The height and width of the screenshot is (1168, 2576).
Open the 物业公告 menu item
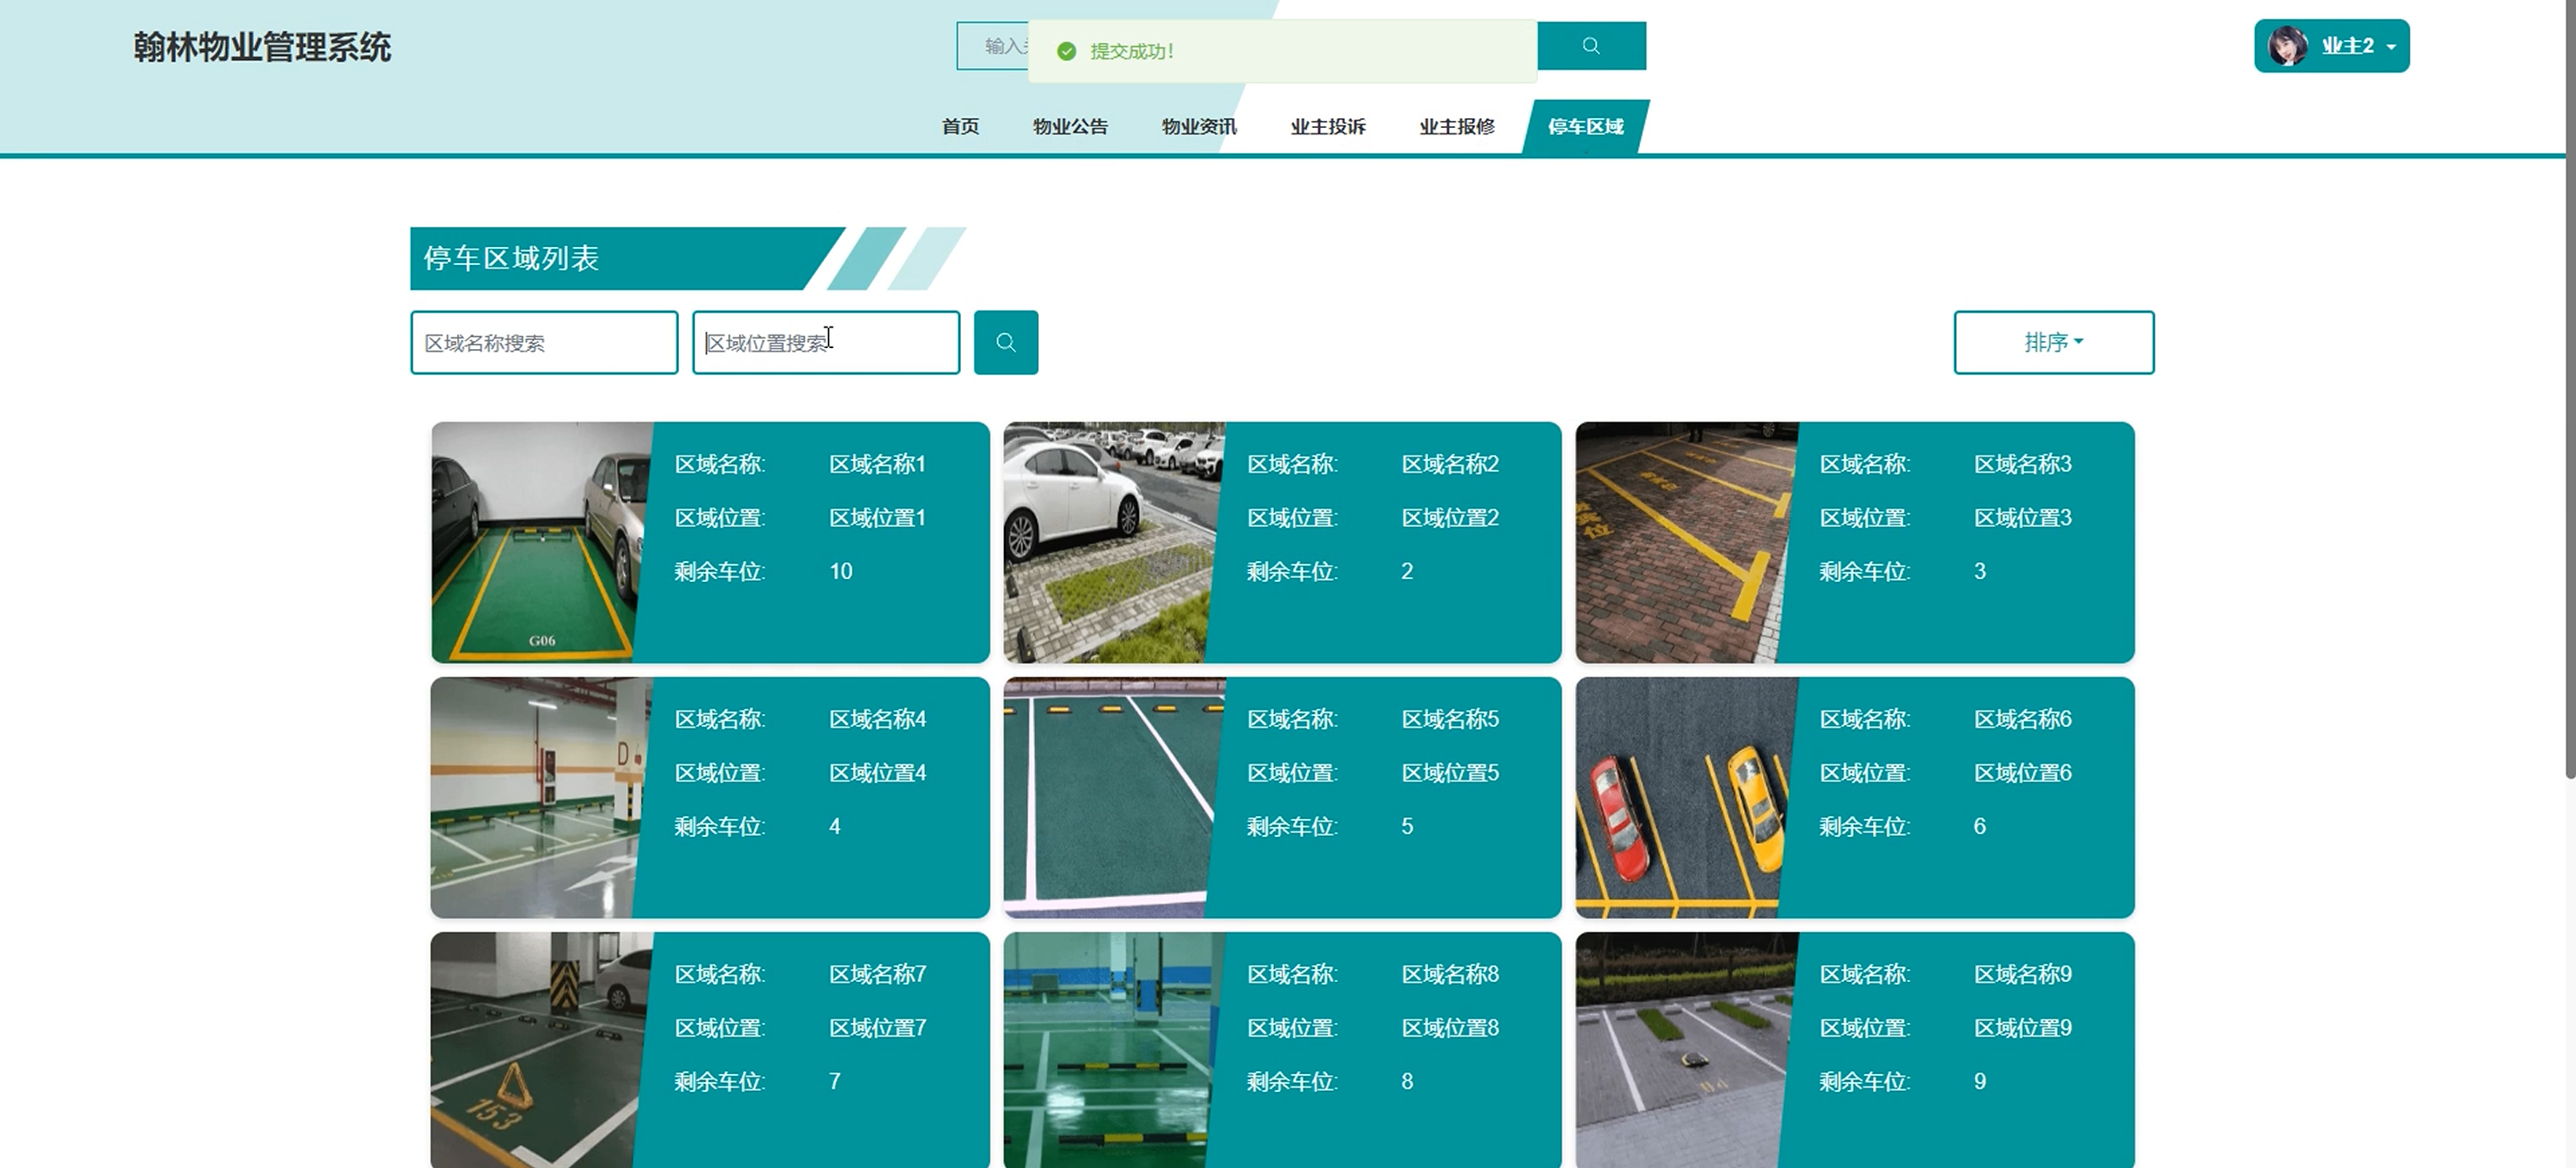[1070, 127]
